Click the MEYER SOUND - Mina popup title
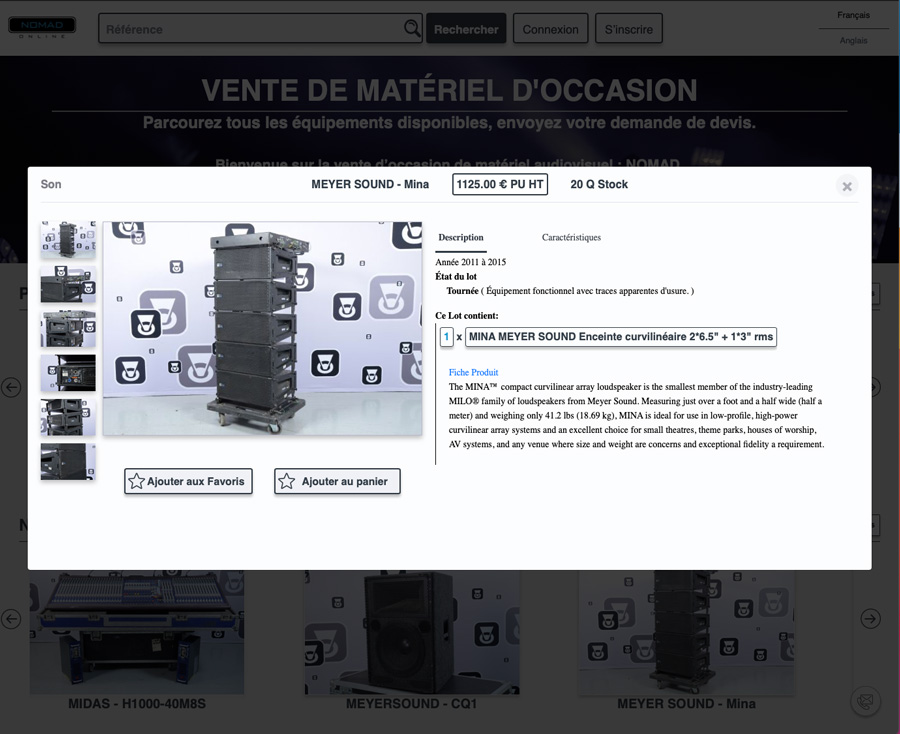This screenshot has height=734, width=900. point(370,184)
